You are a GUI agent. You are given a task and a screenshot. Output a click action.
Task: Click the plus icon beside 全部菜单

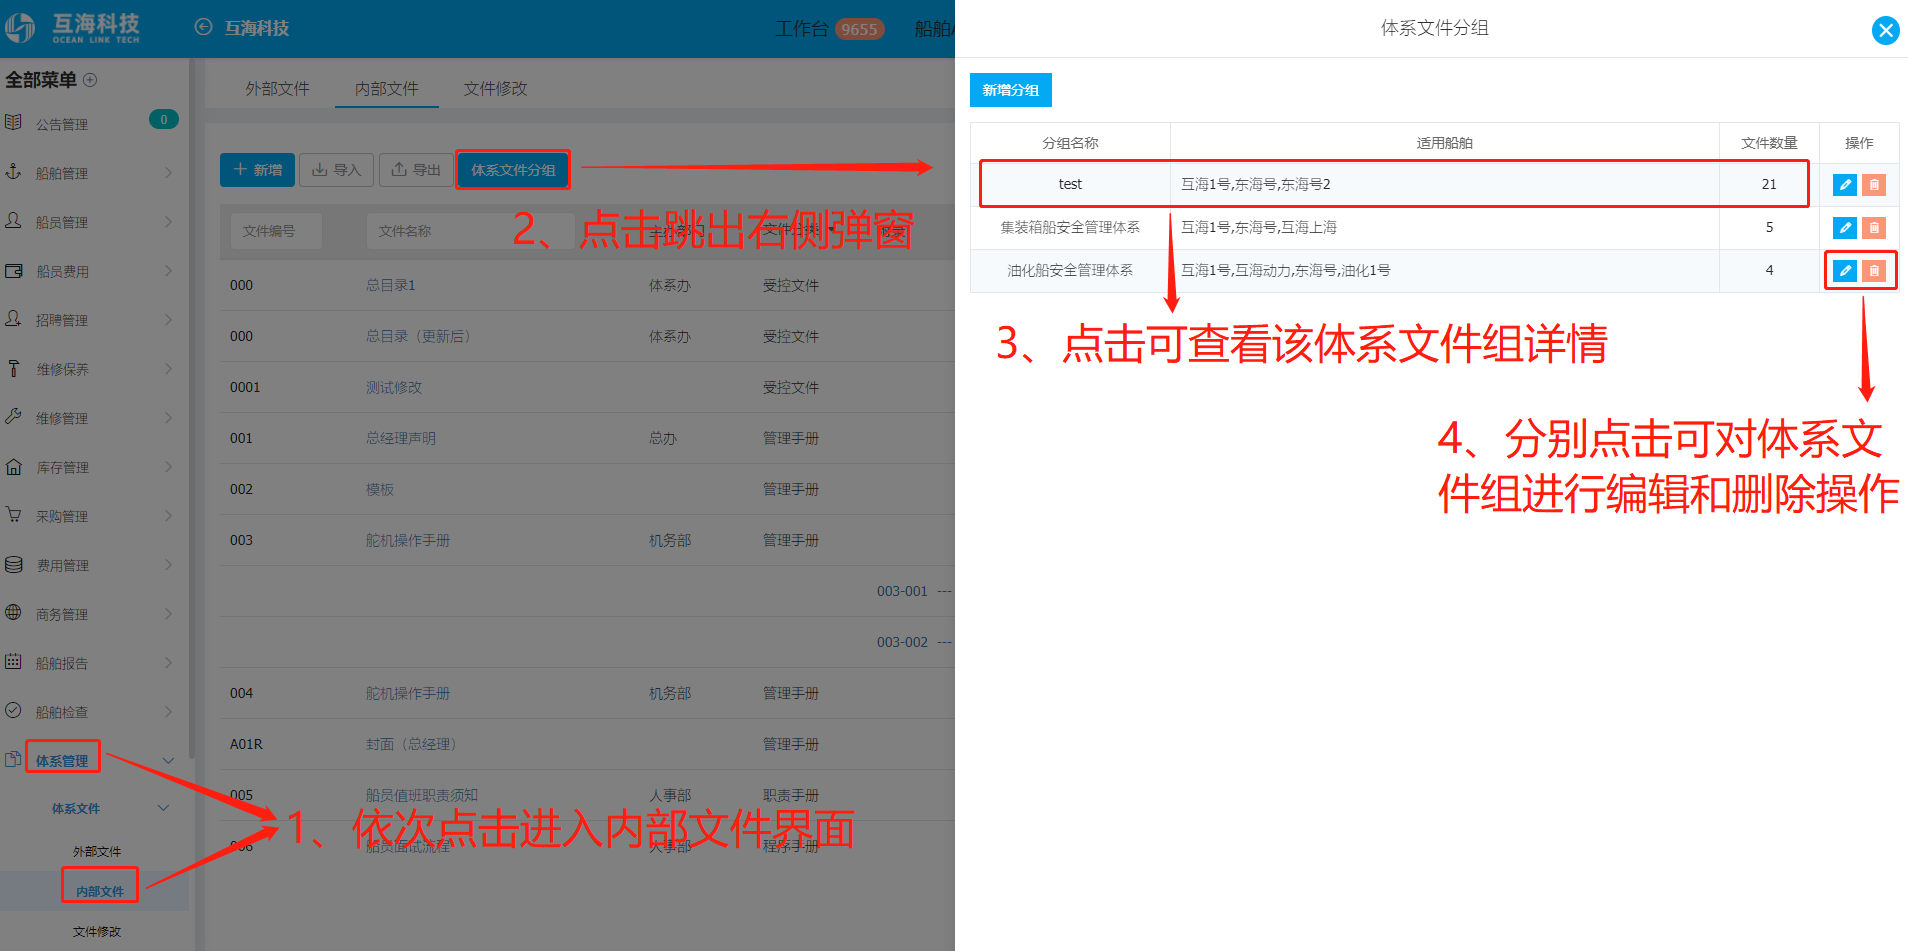point(90,80)
